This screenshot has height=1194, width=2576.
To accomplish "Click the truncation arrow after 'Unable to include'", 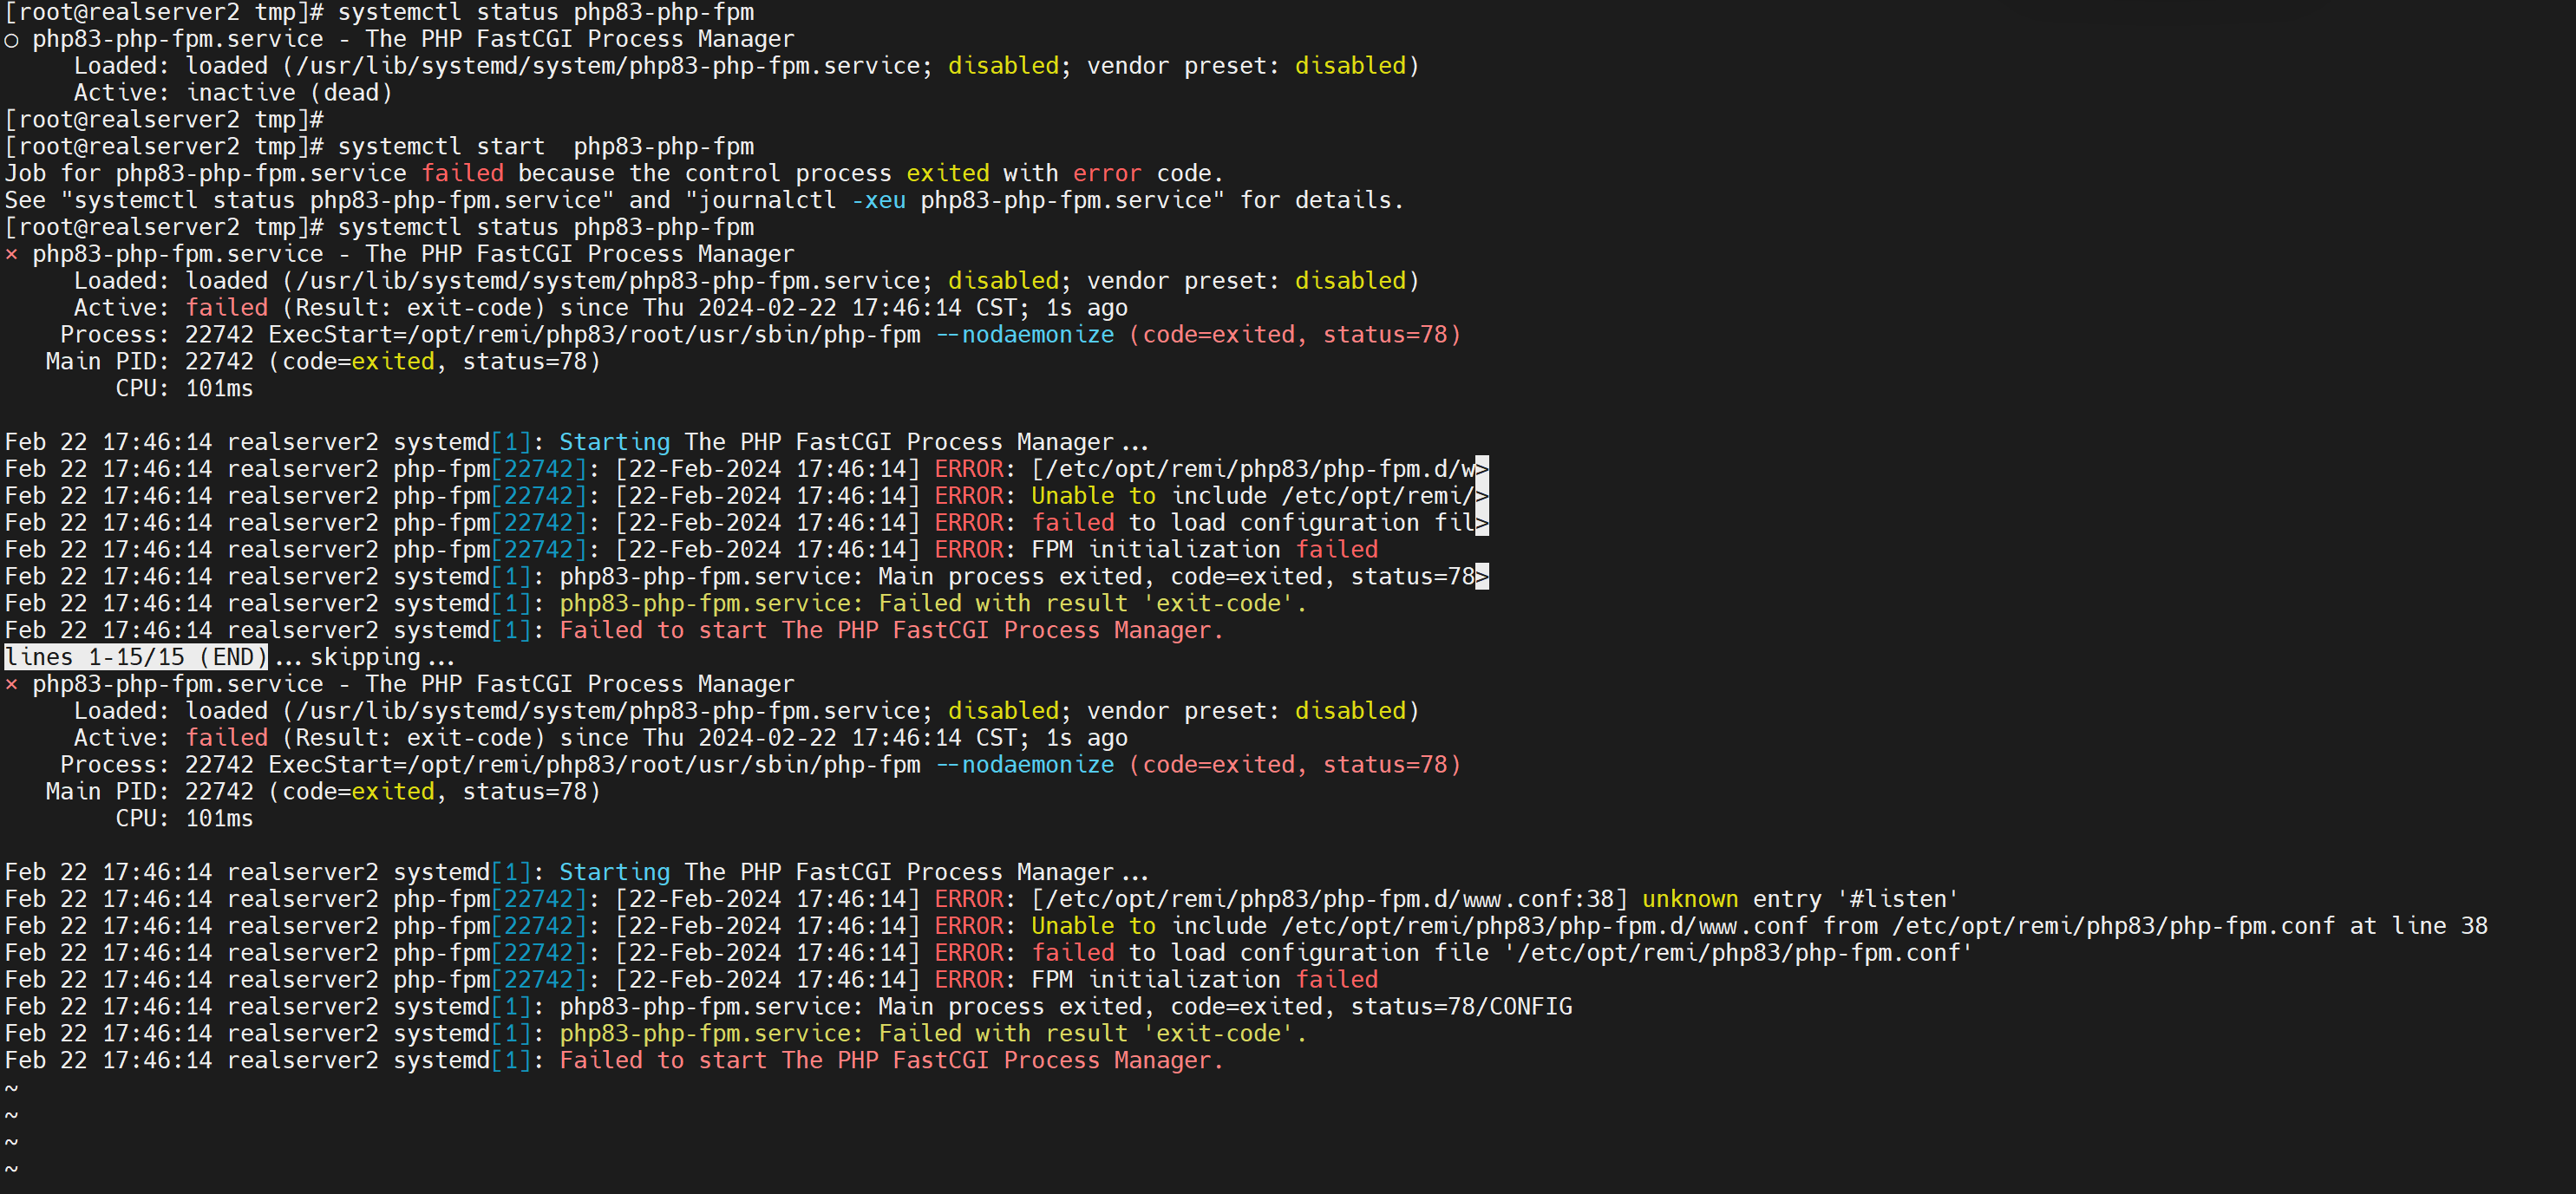I will coord(1481,496).
